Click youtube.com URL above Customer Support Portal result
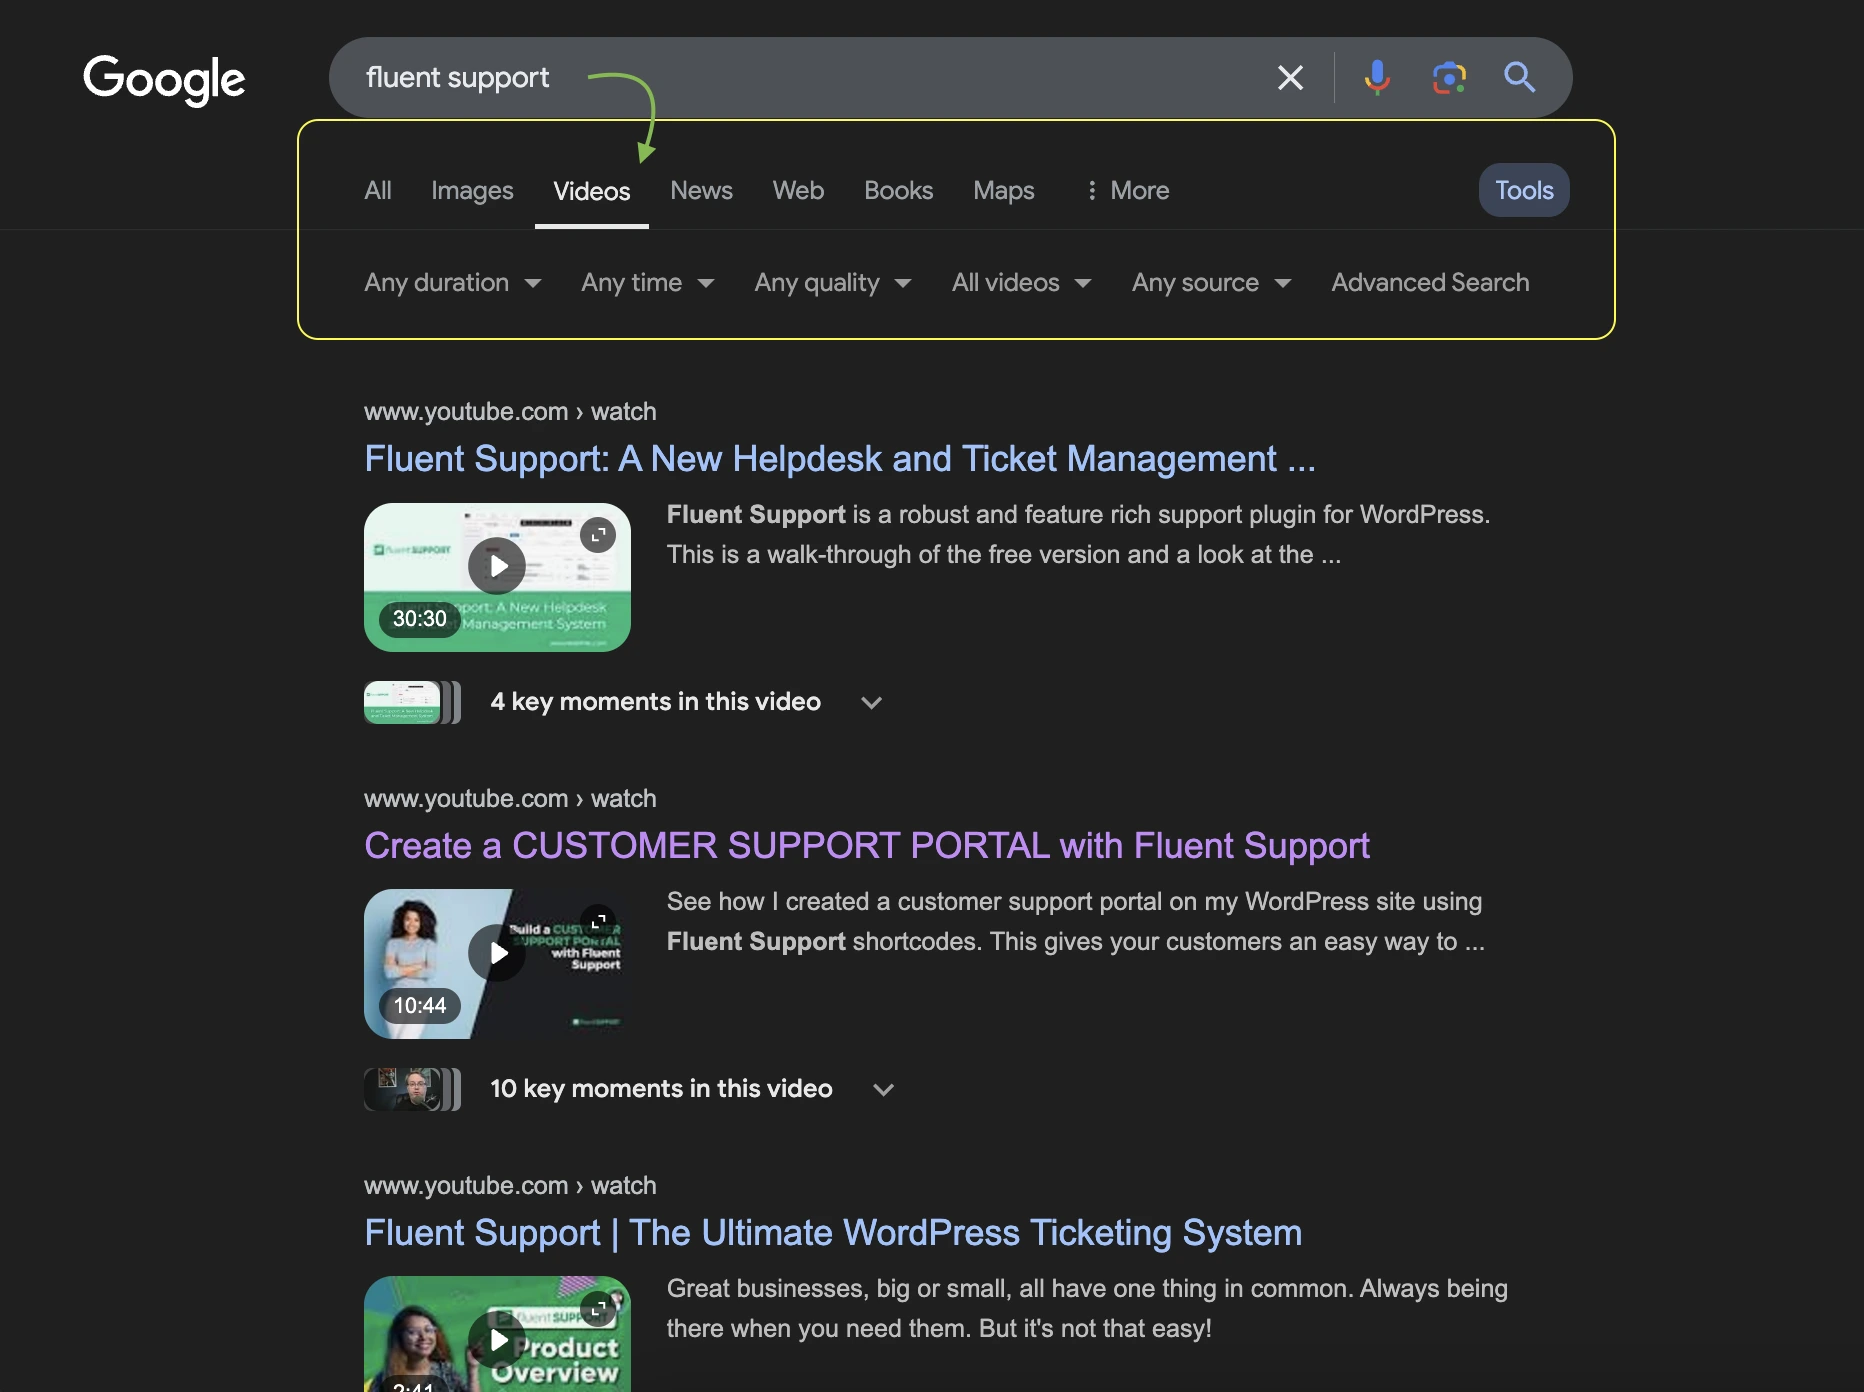This screenshot has height=1392, width=1864. coord(510,799)
